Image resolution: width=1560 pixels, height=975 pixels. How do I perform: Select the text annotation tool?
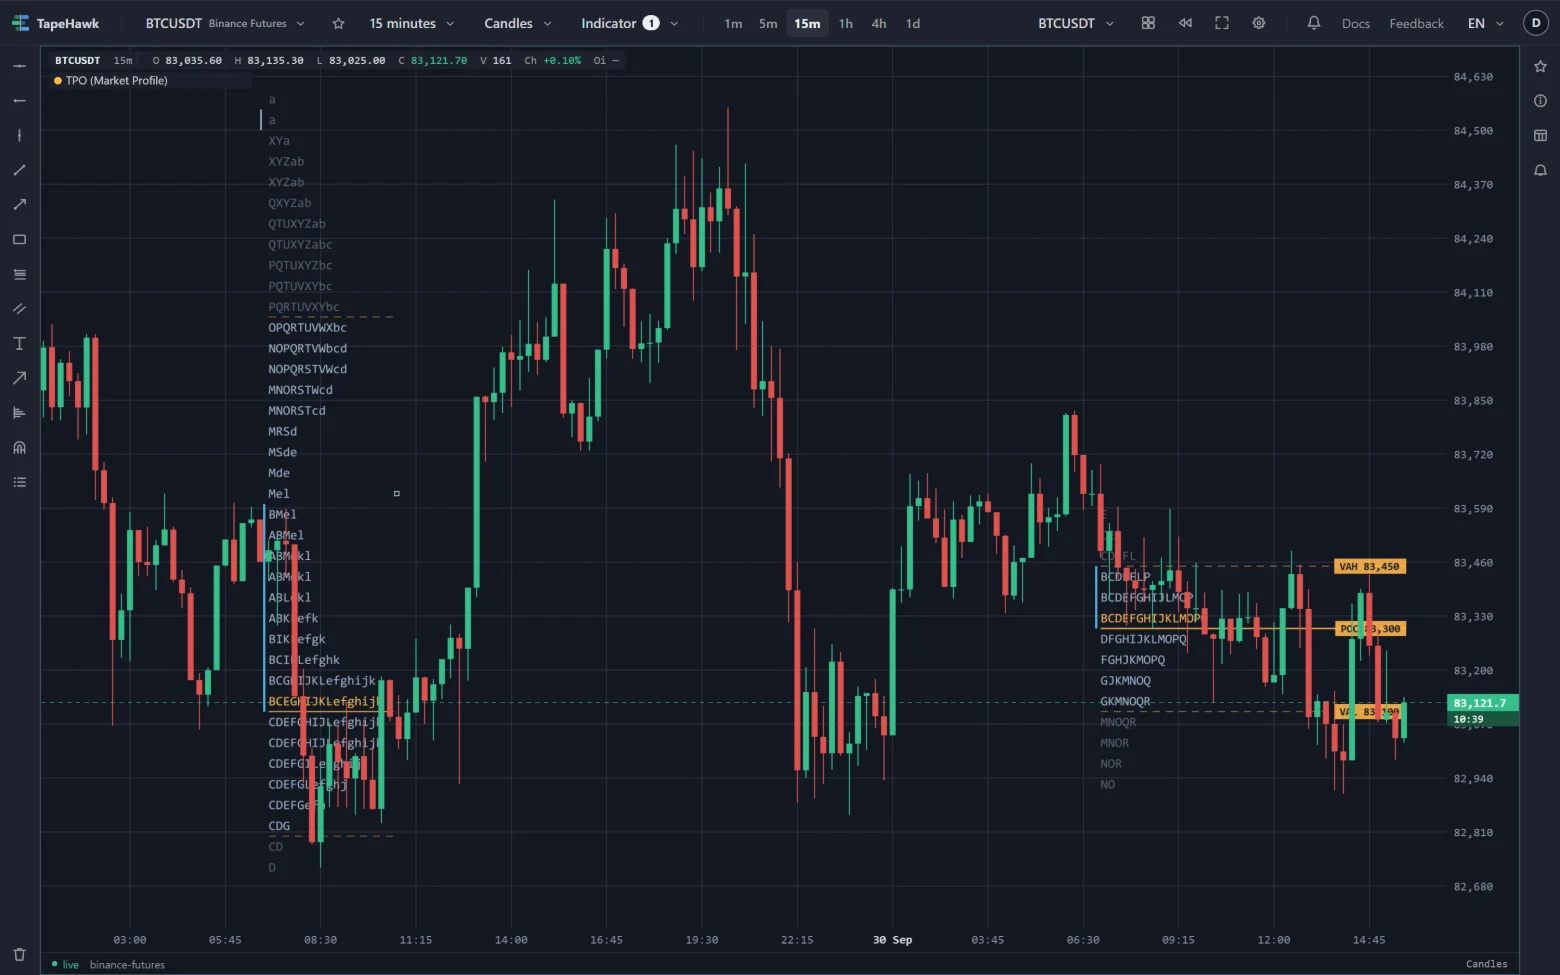pos(19,343)
